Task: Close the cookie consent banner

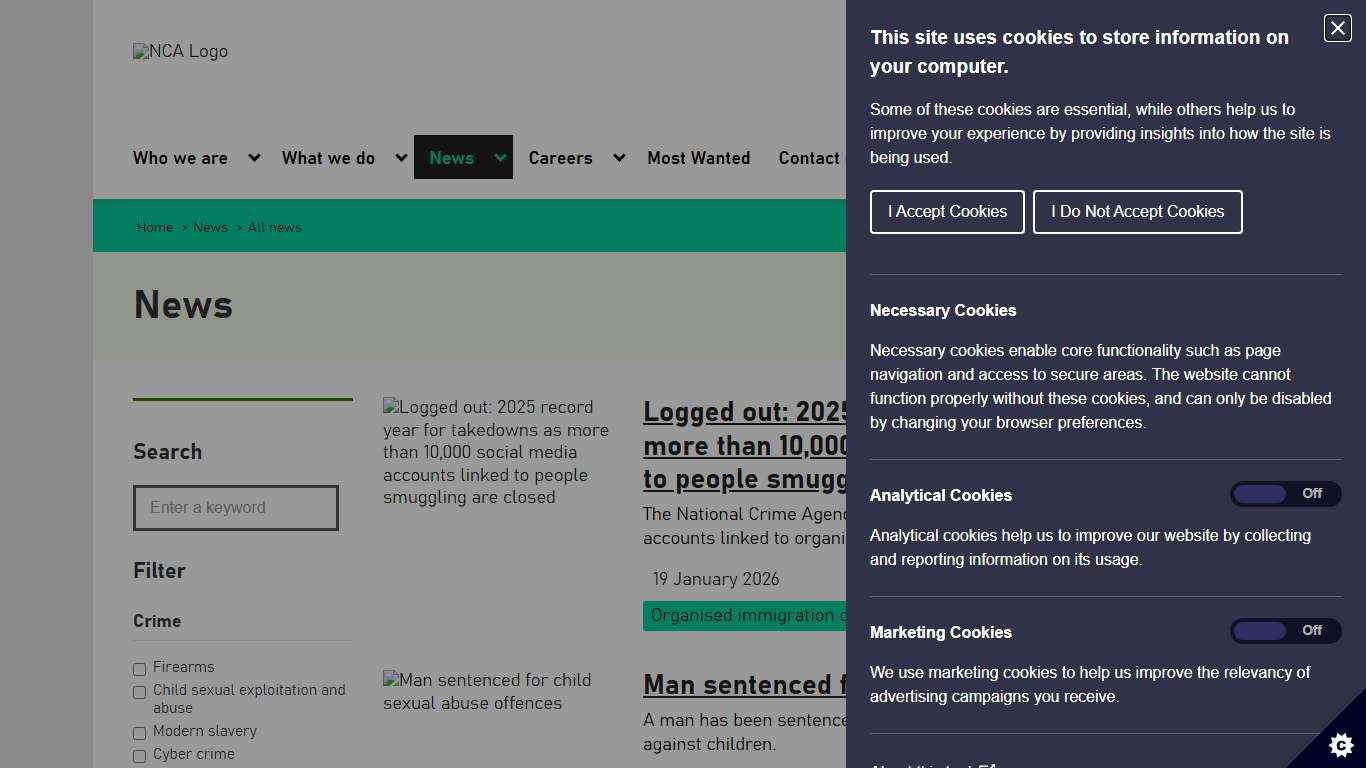Action: (1336, 28)
